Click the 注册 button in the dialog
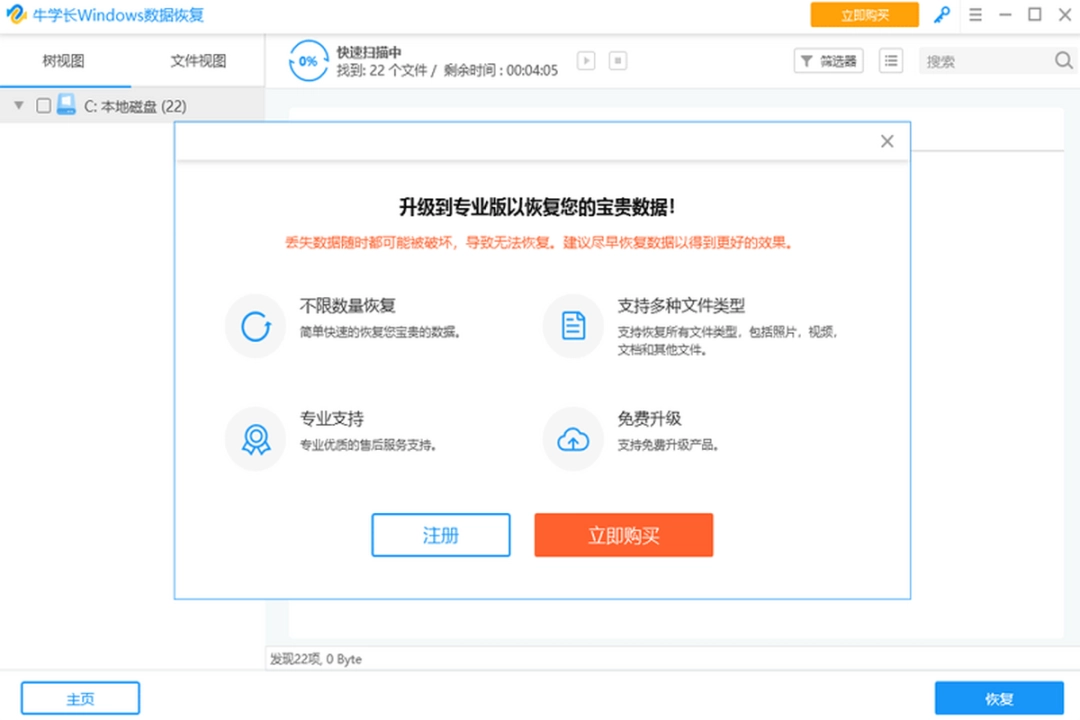Screen dimensions: 1080x720 tap(441, 534)
